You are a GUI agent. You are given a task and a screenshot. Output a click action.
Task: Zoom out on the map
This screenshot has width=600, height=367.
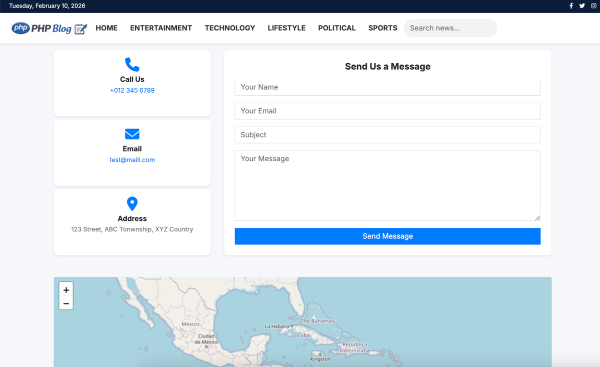66,303
